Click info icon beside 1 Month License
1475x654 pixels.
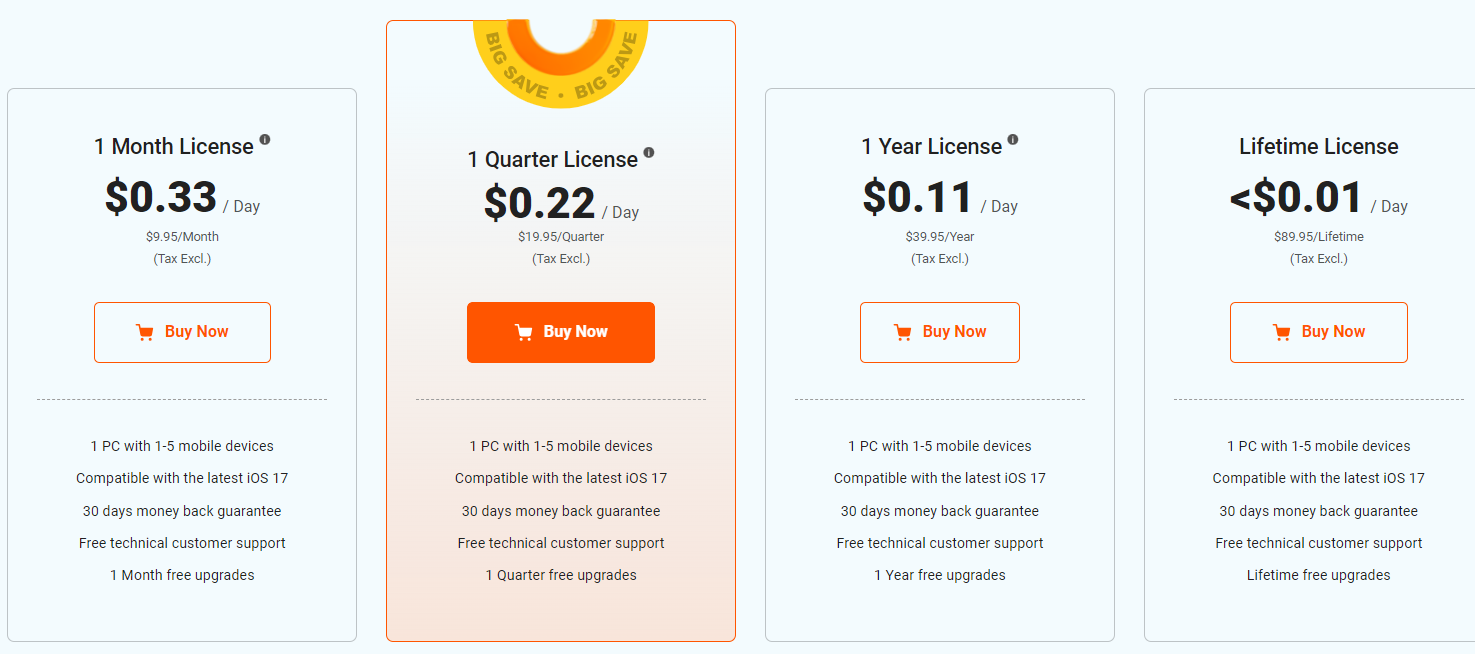click(x=265, y=140)
